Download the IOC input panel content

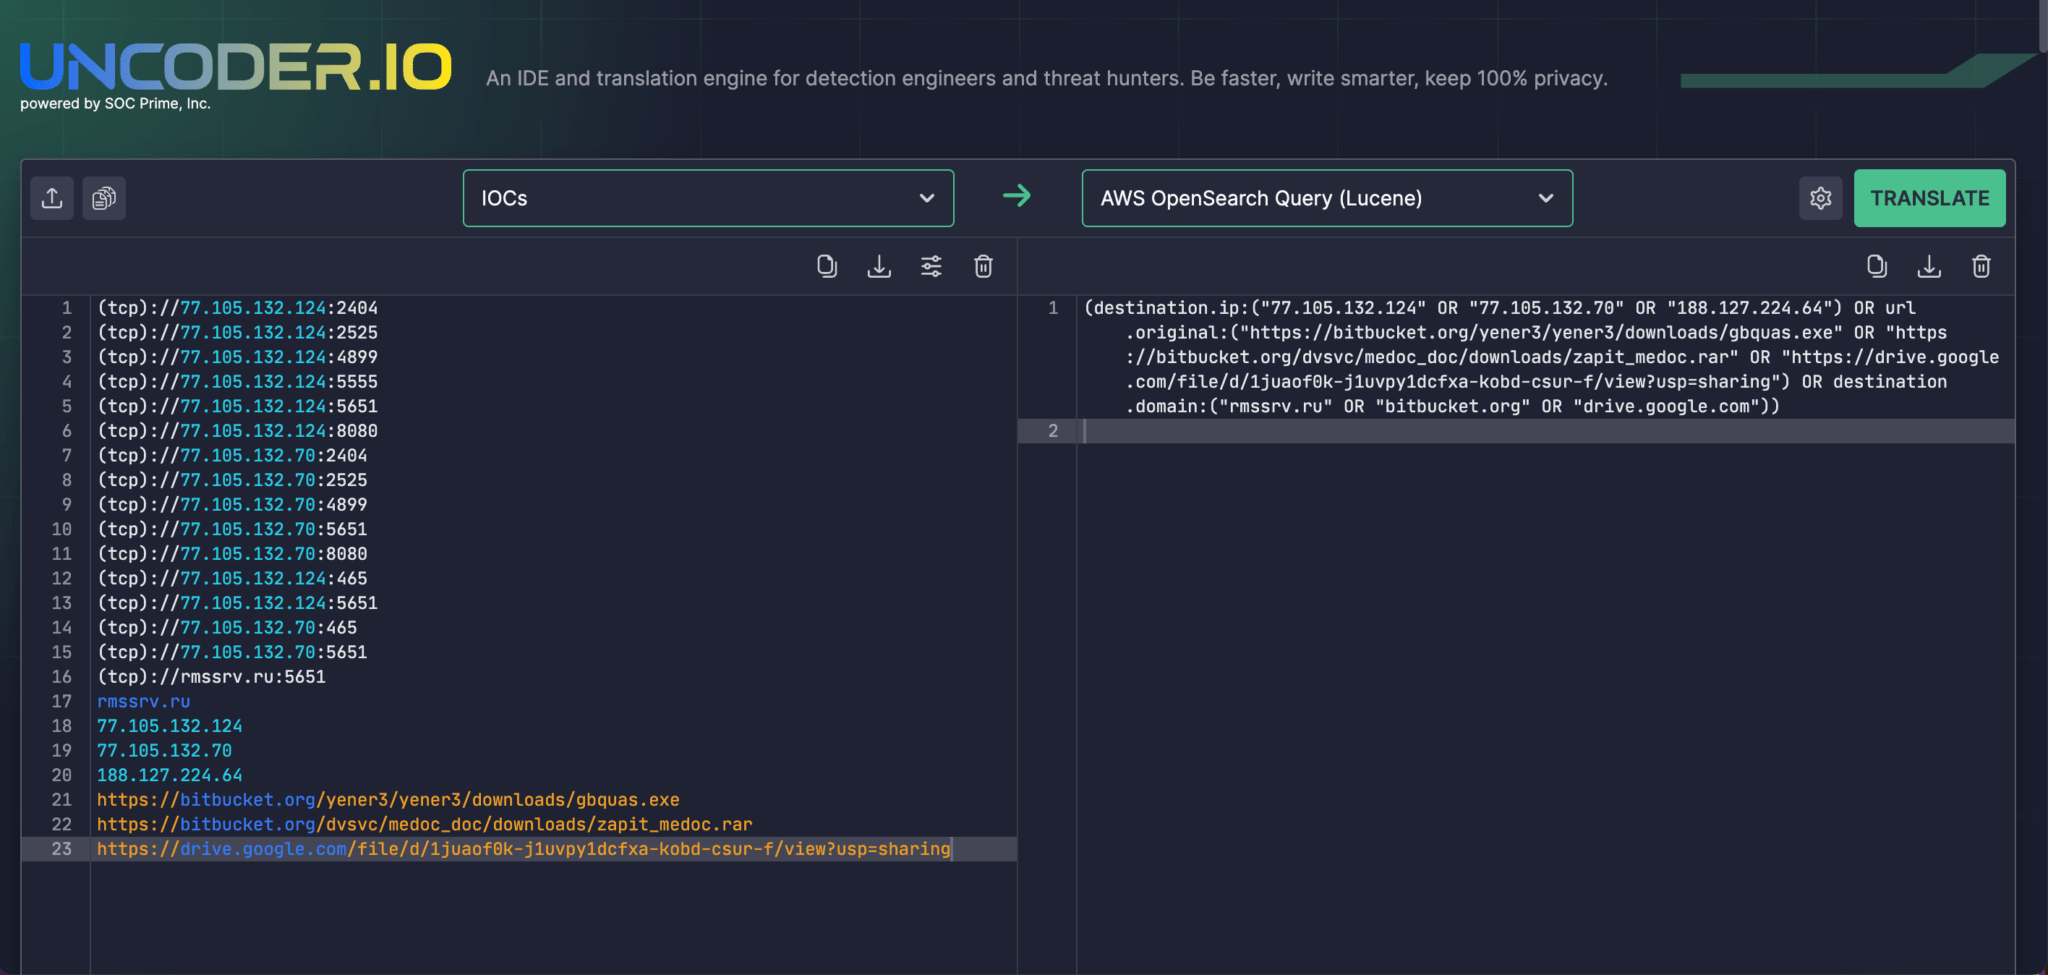tap(879, 266)
